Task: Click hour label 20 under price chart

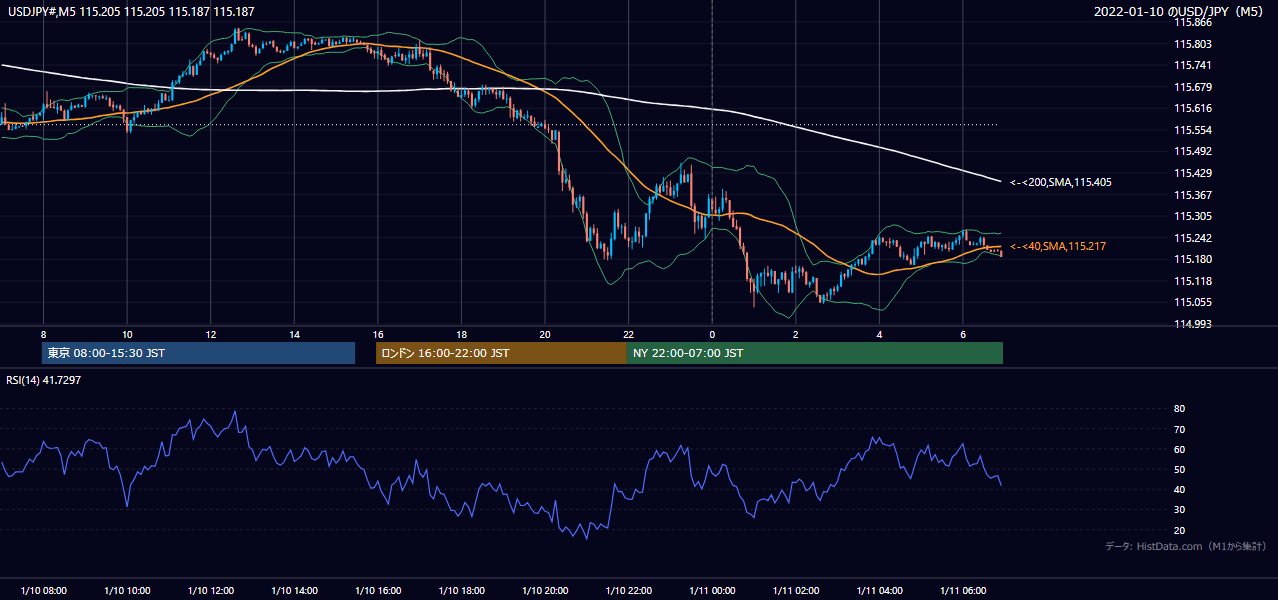Action: (545, 334)
